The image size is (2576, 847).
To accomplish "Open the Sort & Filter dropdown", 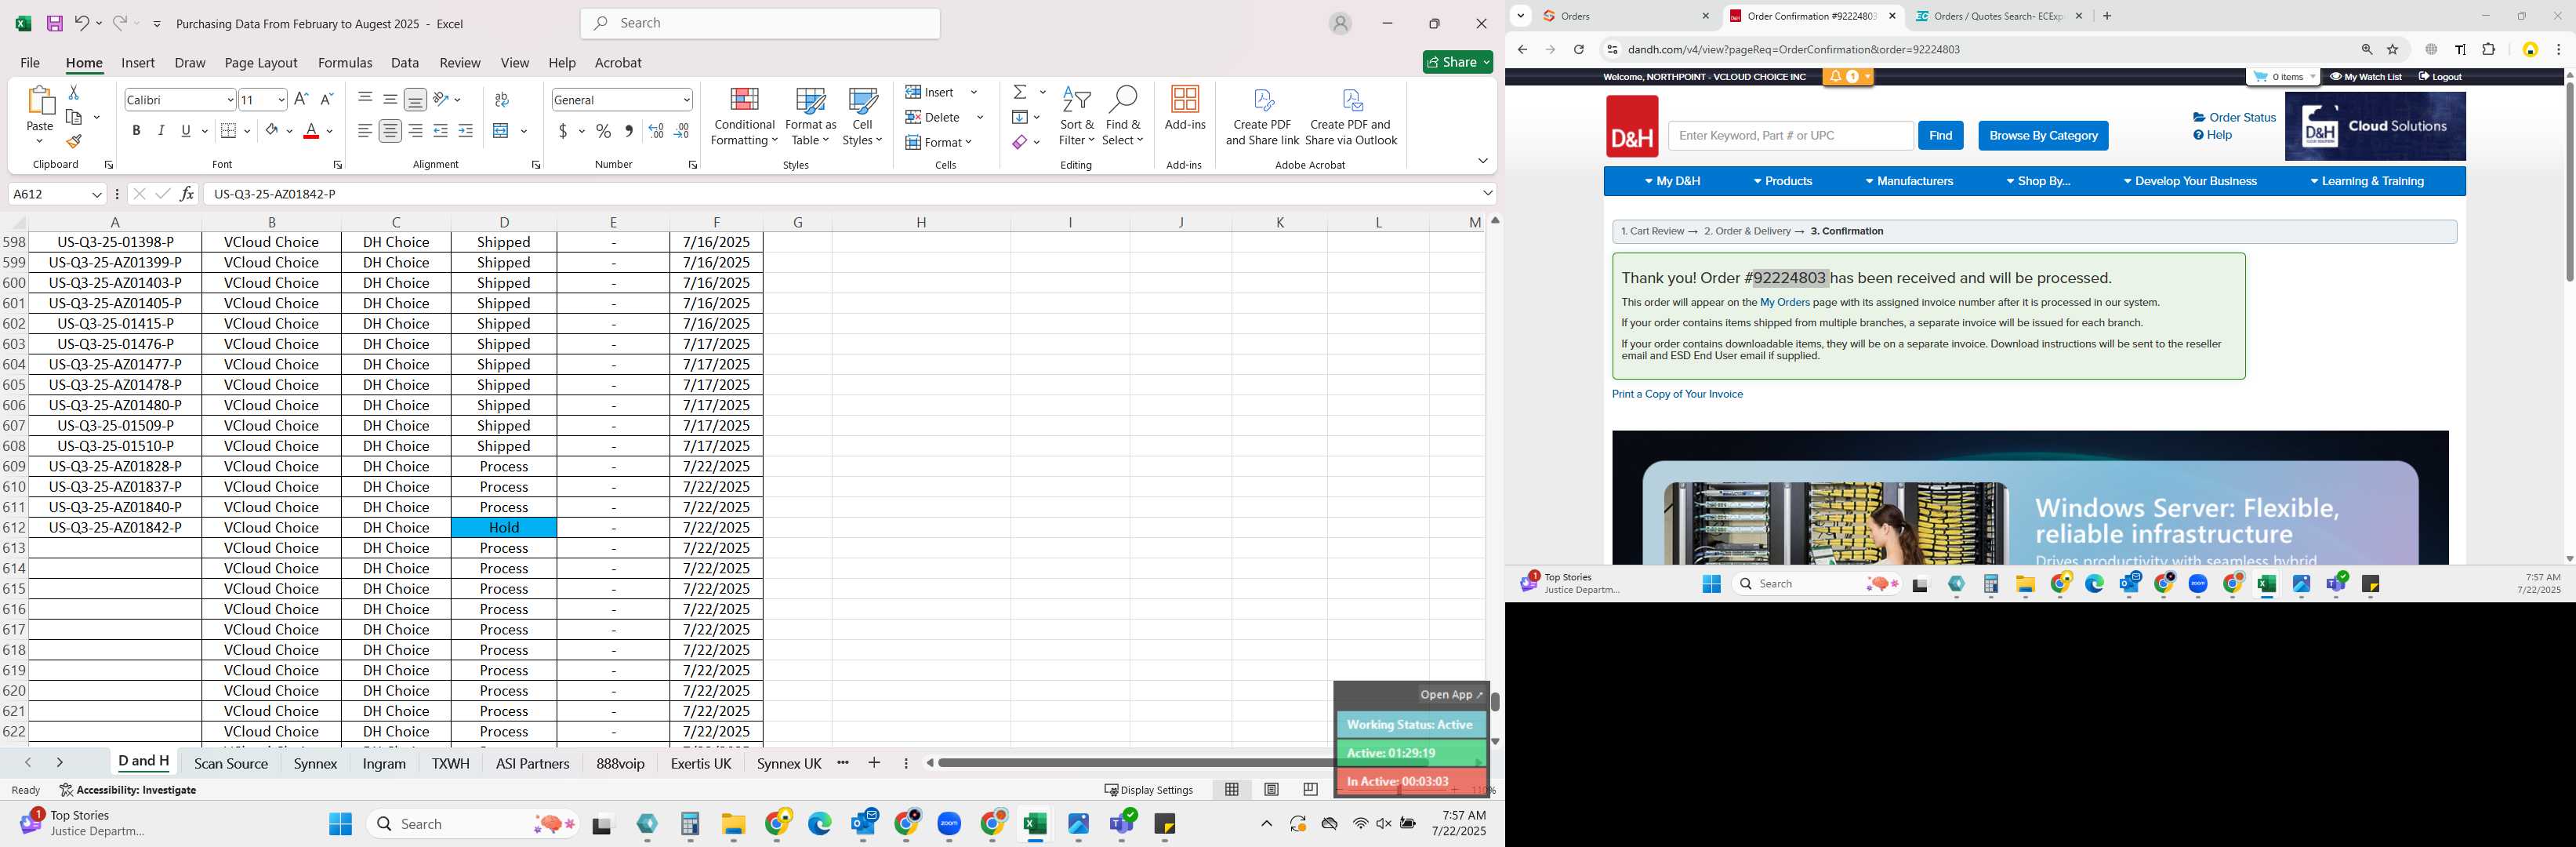I will click(1076, 116).
